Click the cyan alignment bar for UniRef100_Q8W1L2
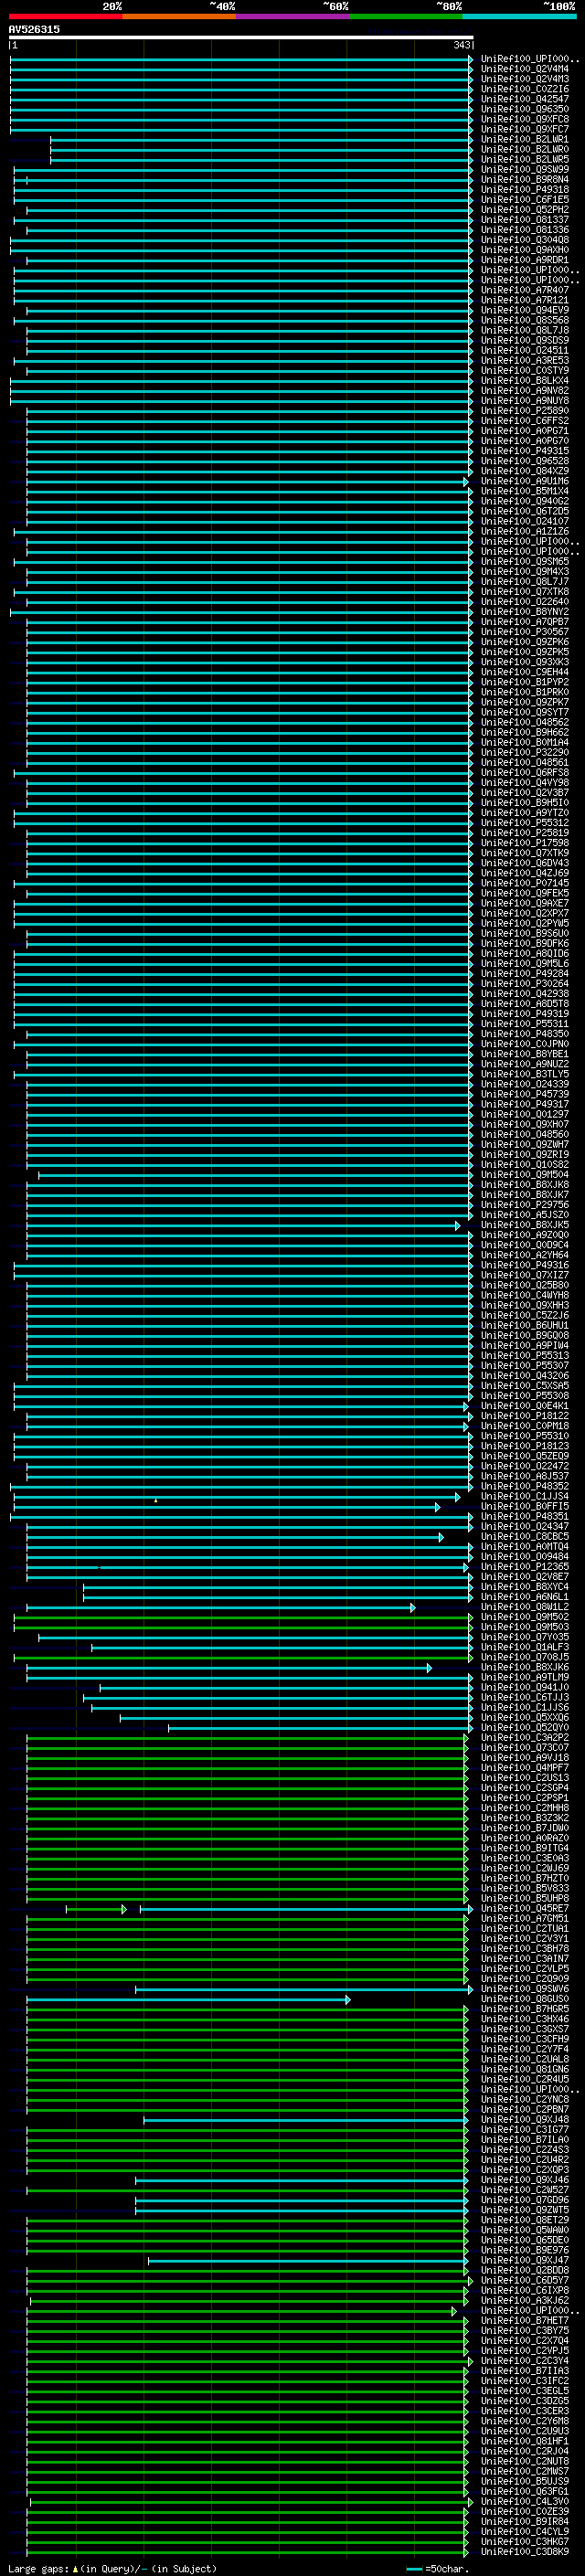Image resolution: width=585 pixels, height=2576 pixels. pos(220,1608)
